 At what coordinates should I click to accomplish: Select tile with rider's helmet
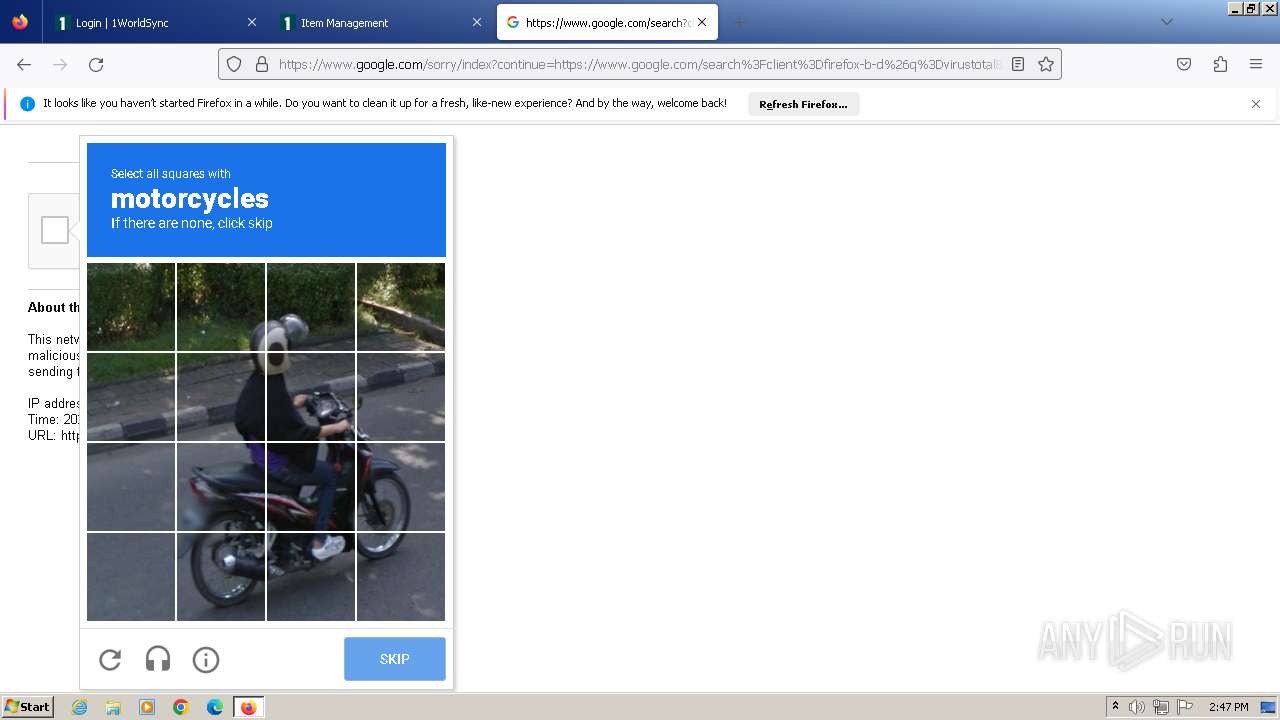(x=311, y=307)
